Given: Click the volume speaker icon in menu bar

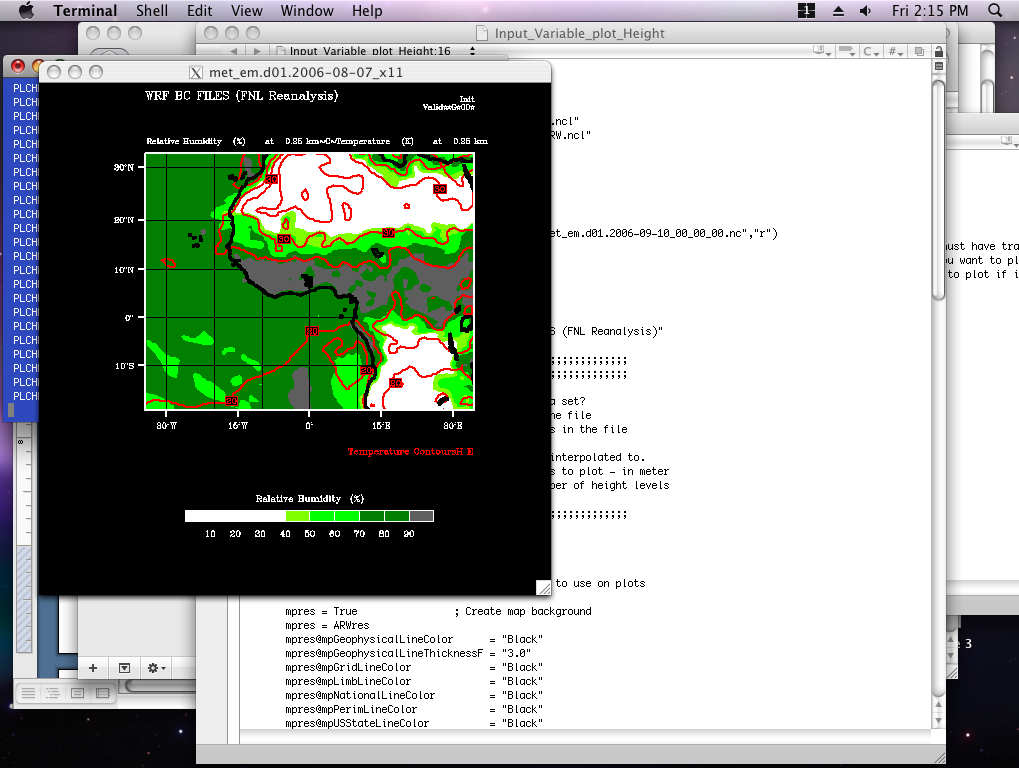Looking at the screenshot, I should click(865, 11).
